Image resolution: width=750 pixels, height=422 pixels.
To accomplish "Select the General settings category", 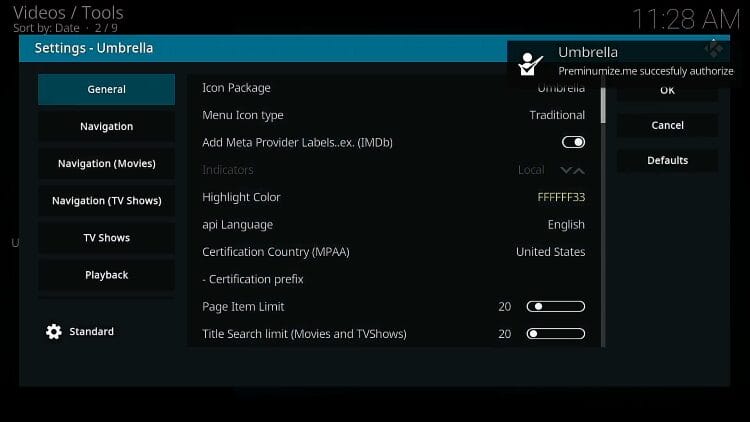I will [106, 89].
